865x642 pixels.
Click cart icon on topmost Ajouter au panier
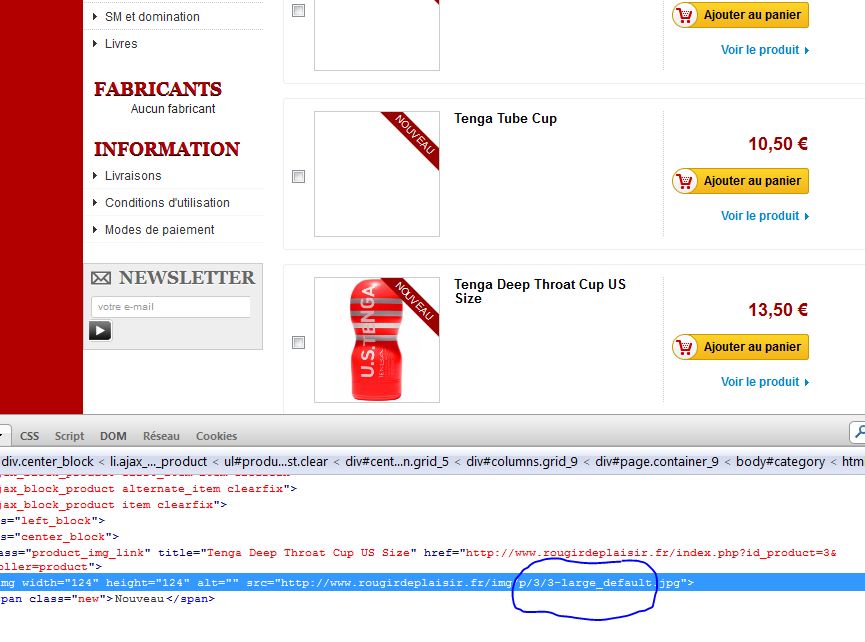pos(685,15)
